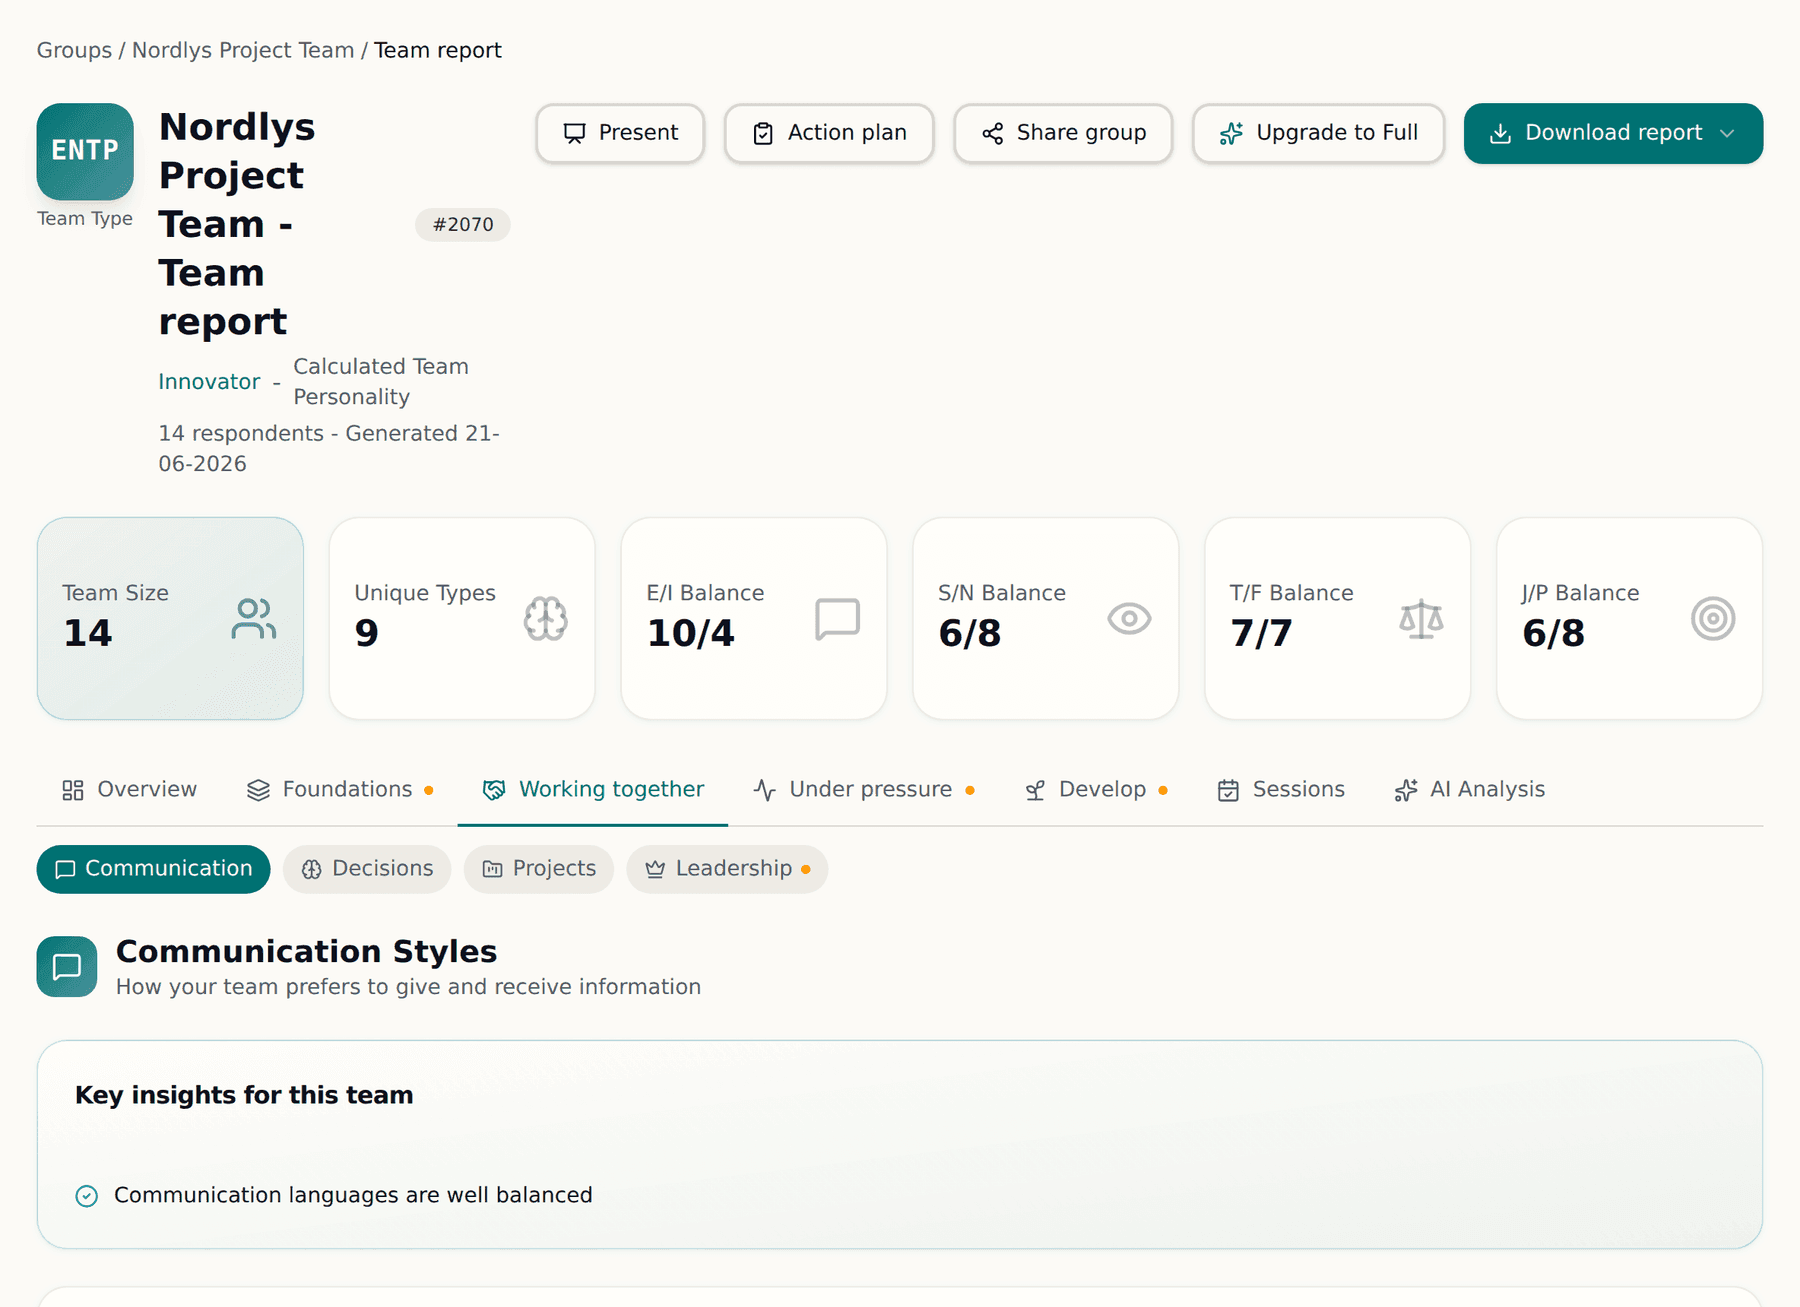
Task: Click the T/F Balance 7/7 value
Action: pyautogui.click(x=1262, y=633)
